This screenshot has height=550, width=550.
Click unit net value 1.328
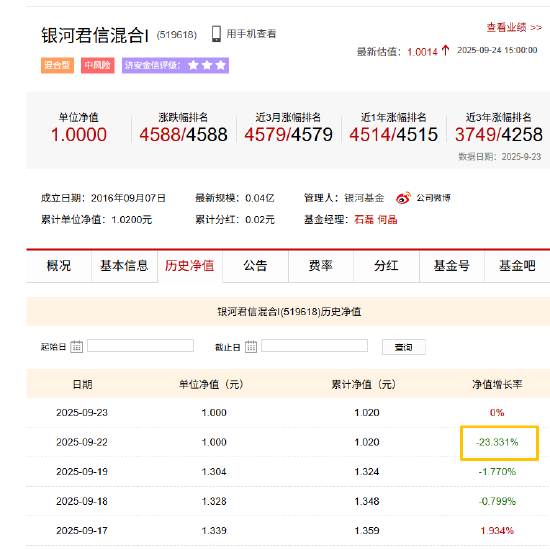point(214,501)
